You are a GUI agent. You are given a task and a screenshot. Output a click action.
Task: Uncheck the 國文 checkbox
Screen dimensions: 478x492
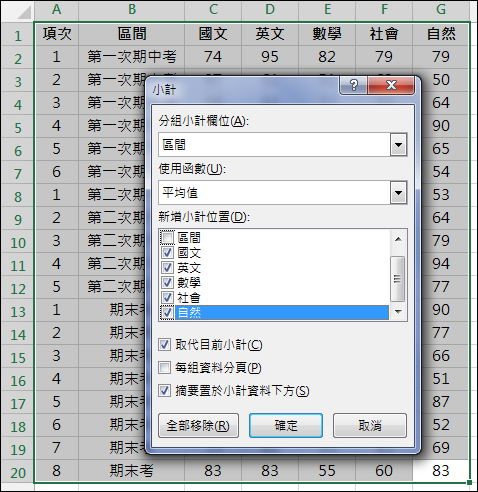point(167,253)
